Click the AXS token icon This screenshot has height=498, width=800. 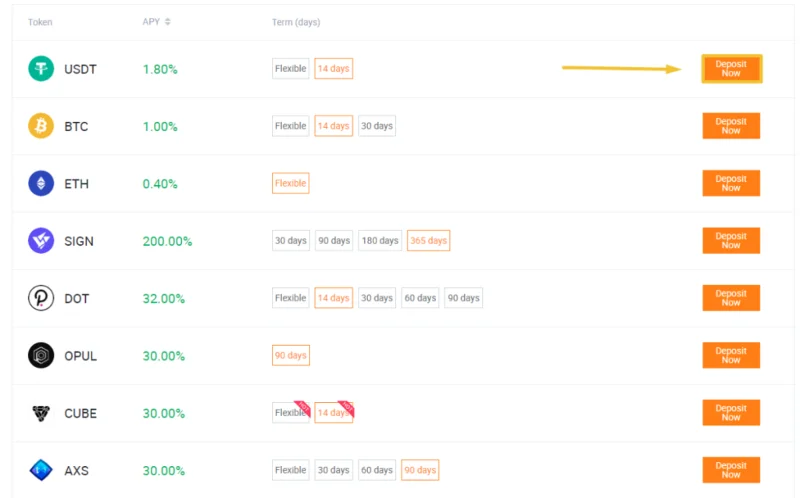tap(41, 470)
